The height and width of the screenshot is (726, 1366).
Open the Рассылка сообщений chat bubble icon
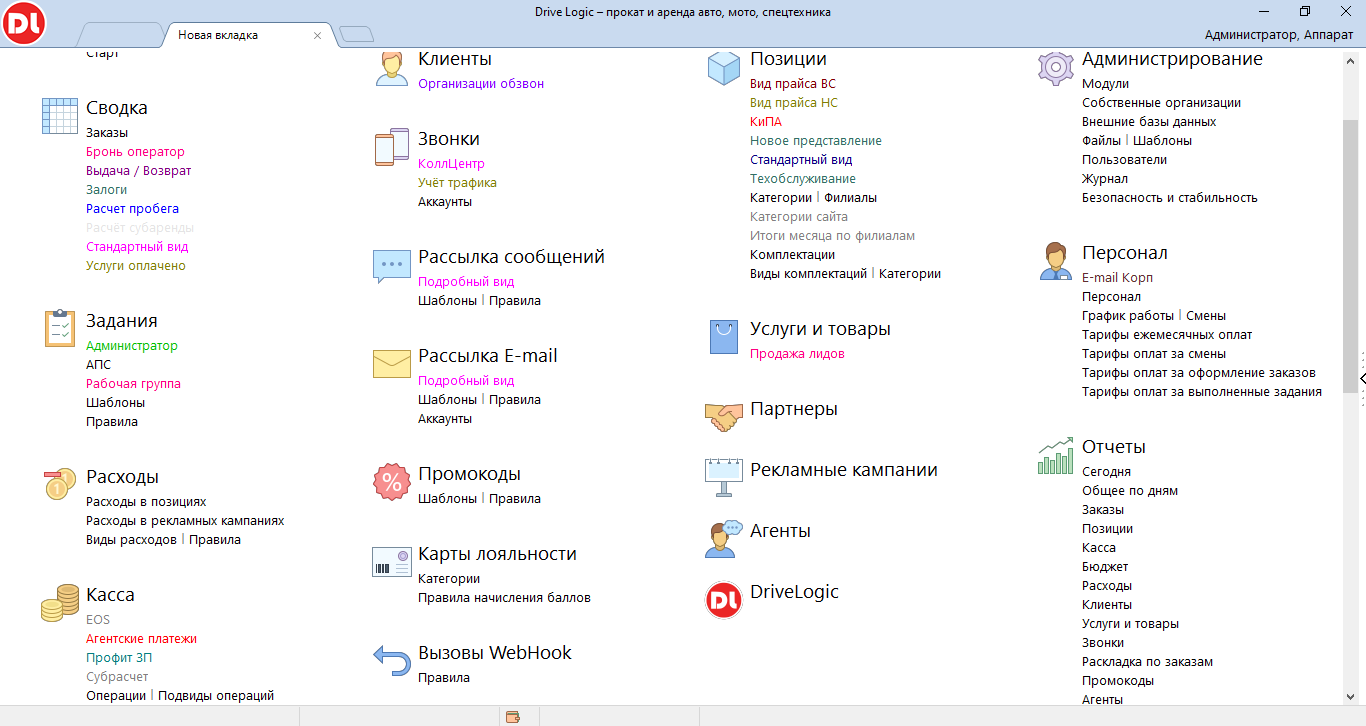(x=391, y=264)
